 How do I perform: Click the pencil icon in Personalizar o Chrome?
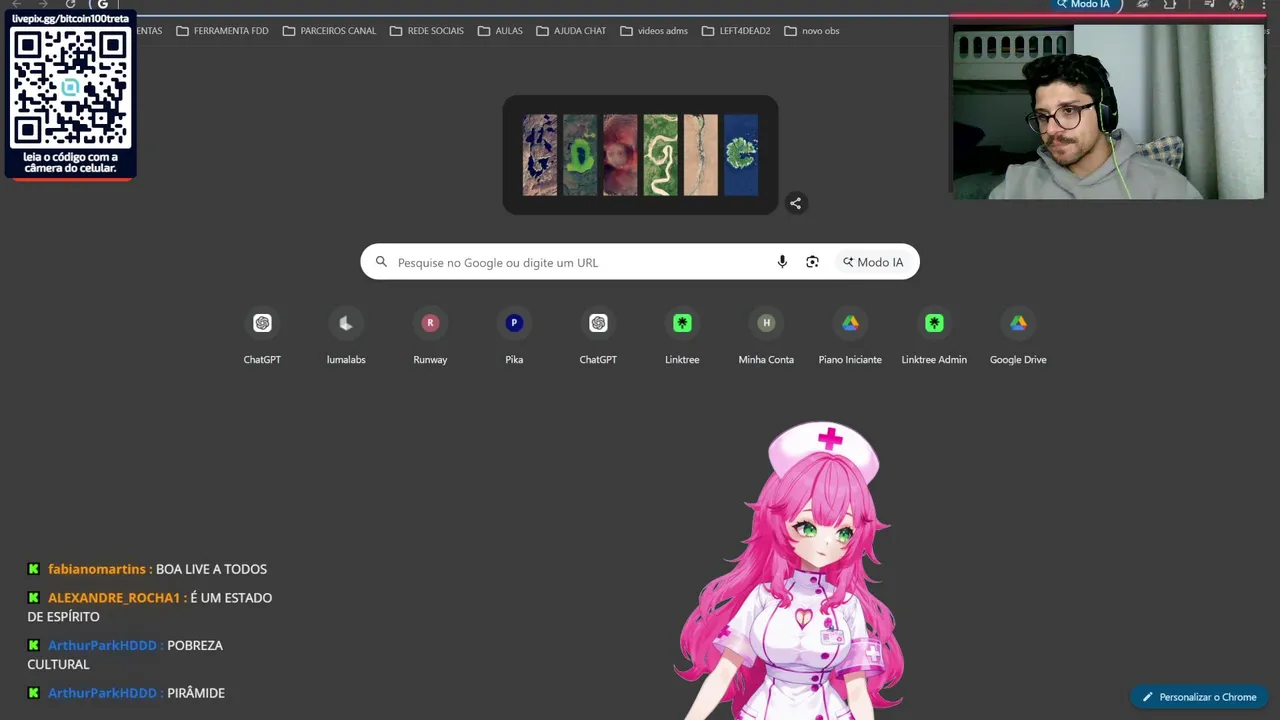click(1148, 697)
